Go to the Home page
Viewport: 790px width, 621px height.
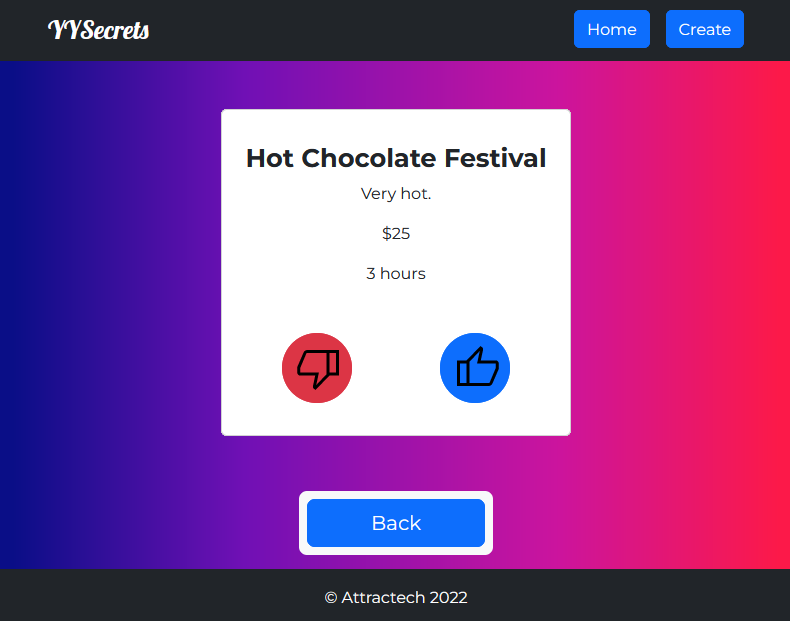click(x=611, y=29)
